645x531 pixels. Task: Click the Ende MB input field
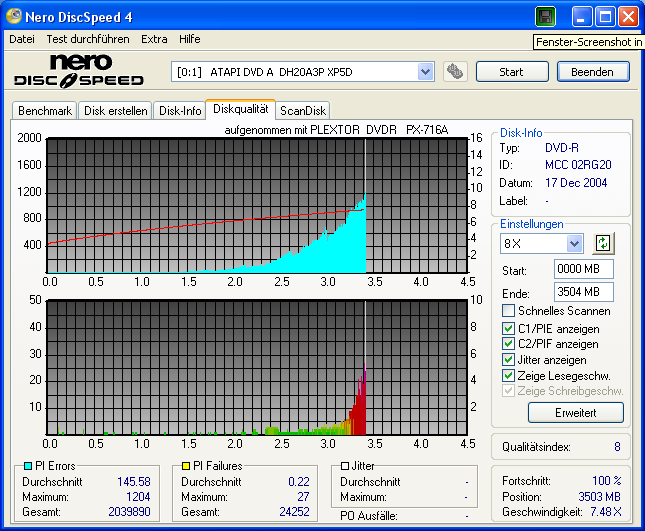pyautogui.click(x=583, y=292)
